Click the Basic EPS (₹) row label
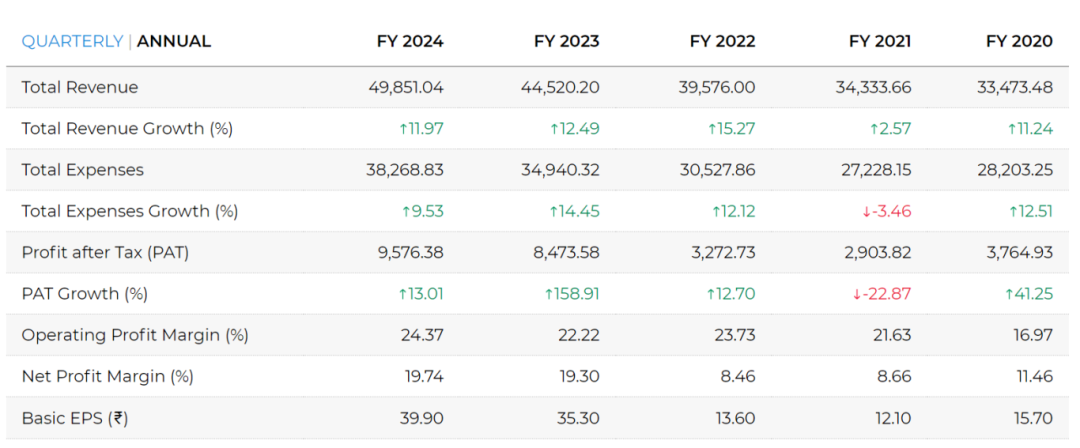Screen dimensions: 1080x448 tap(75, 418)
